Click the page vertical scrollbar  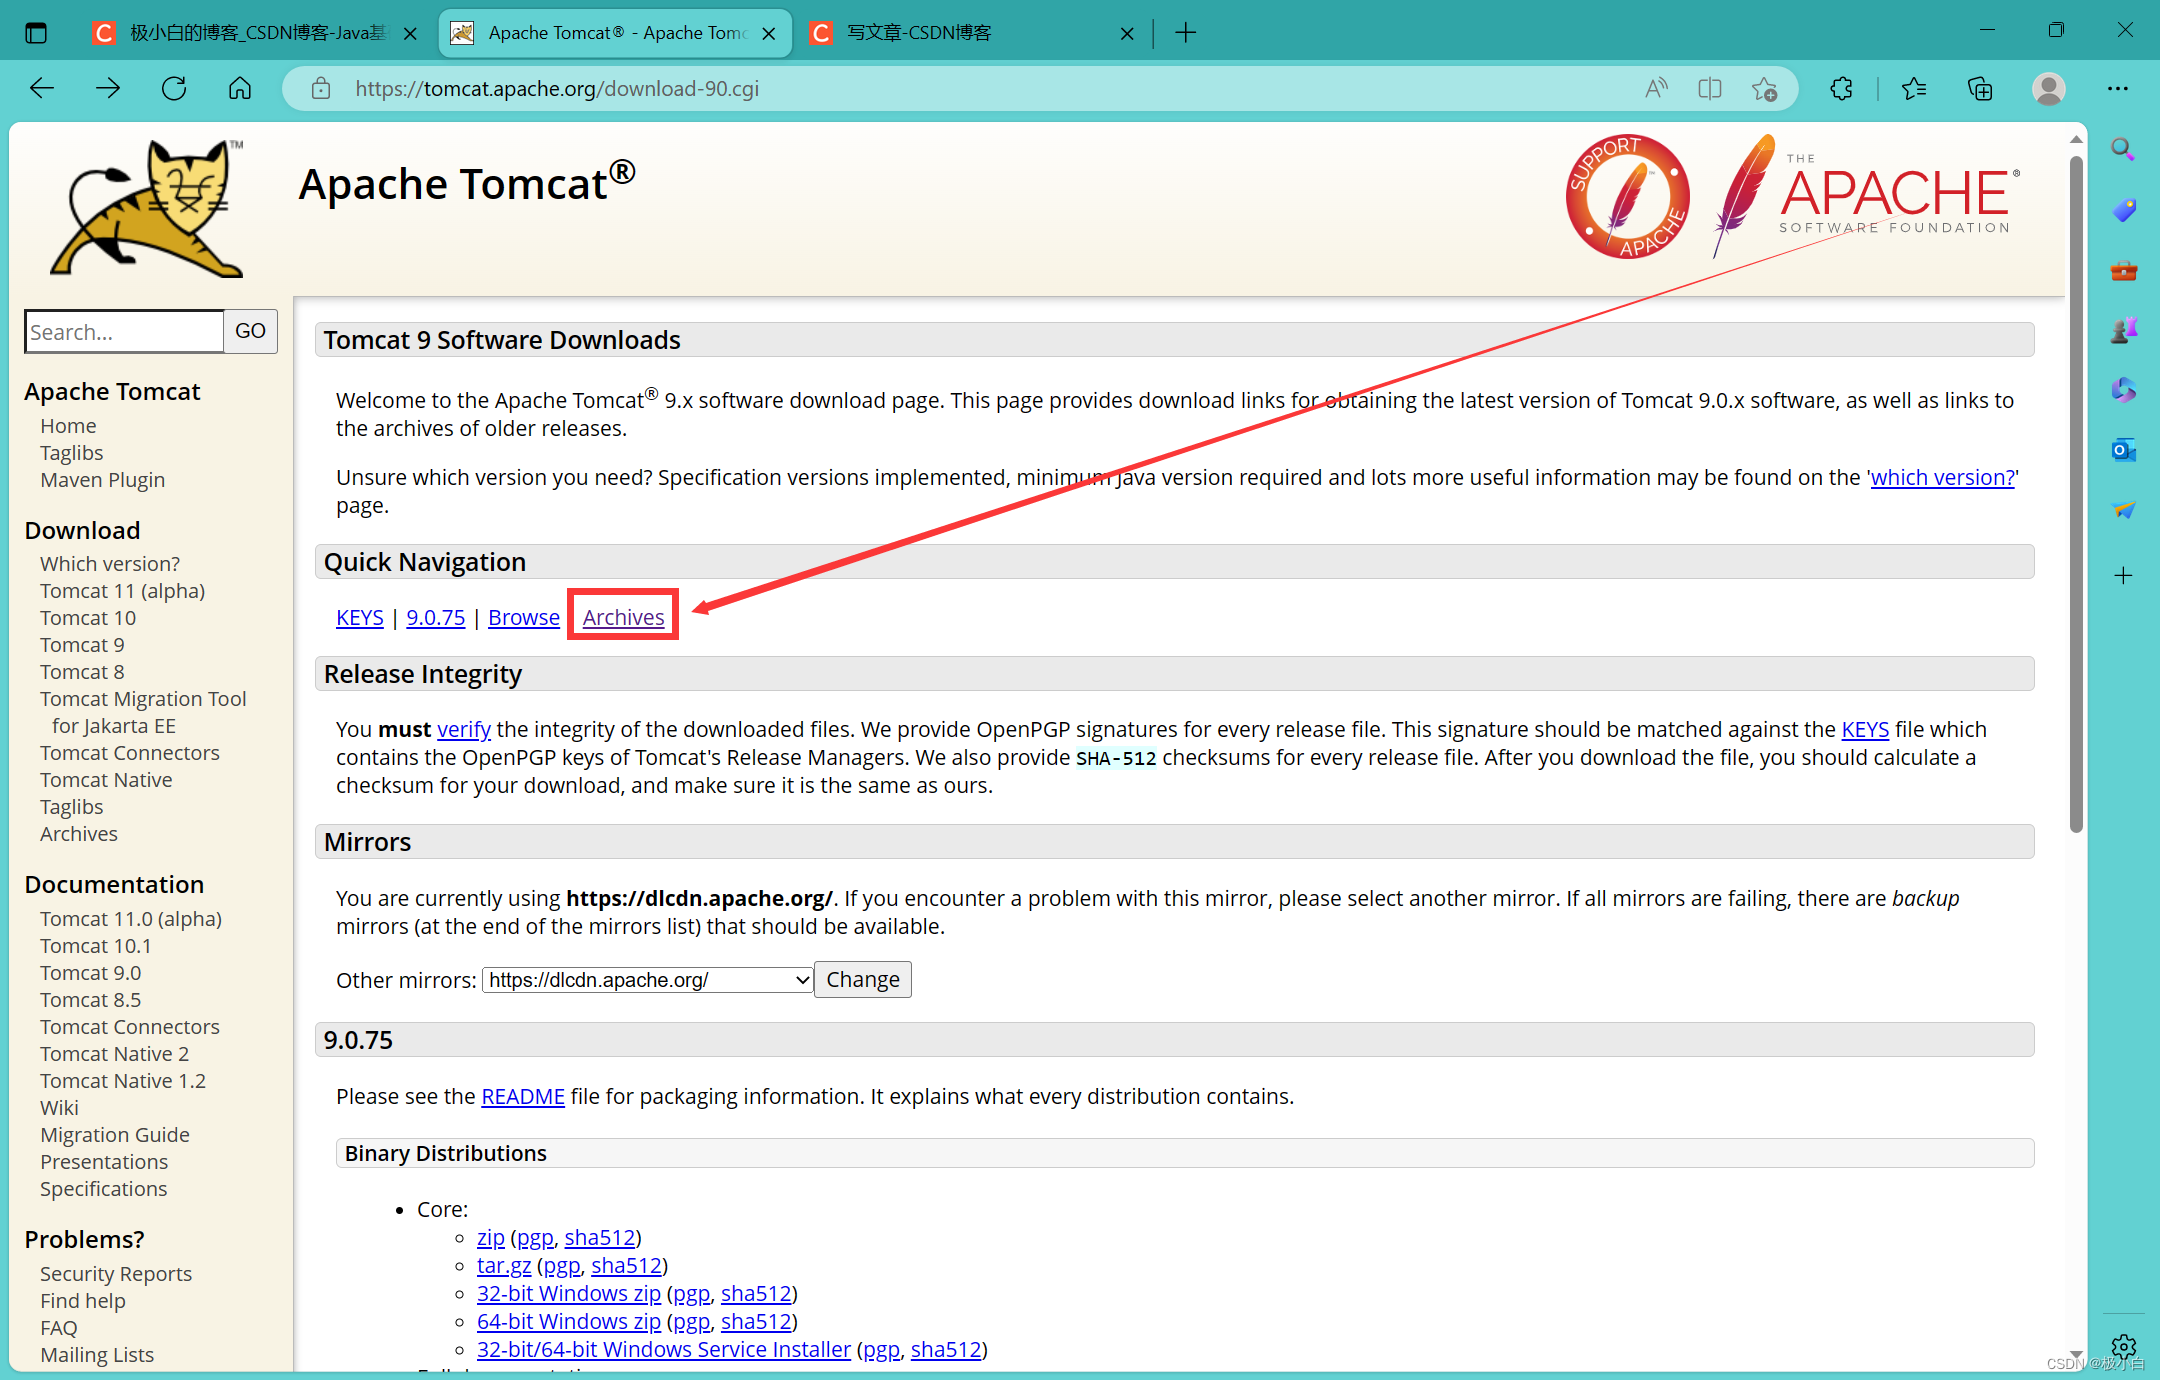pos(2076,494)
